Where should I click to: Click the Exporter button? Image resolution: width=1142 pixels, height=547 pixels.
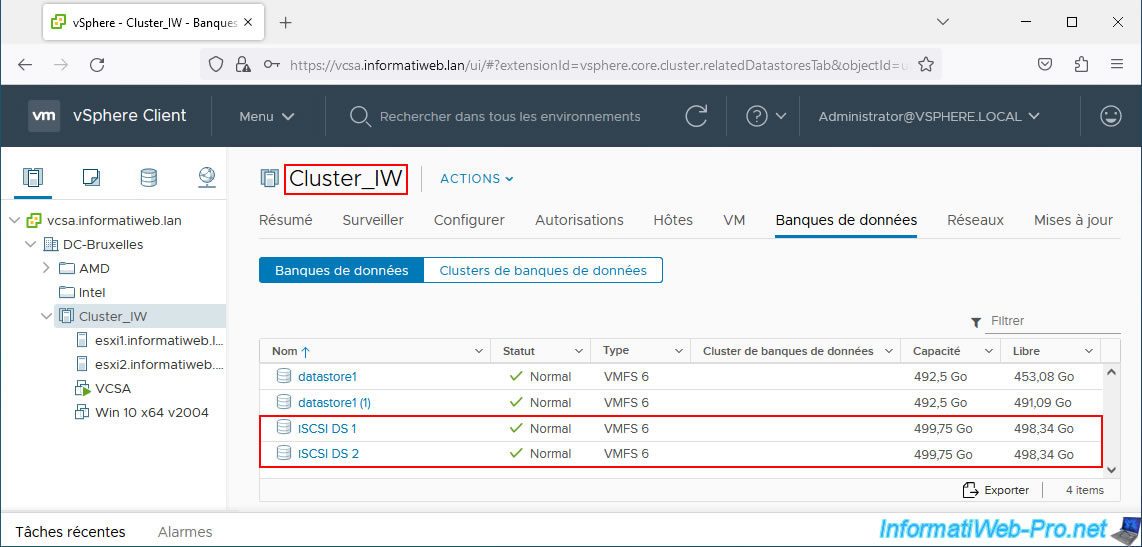pos(996,490)
